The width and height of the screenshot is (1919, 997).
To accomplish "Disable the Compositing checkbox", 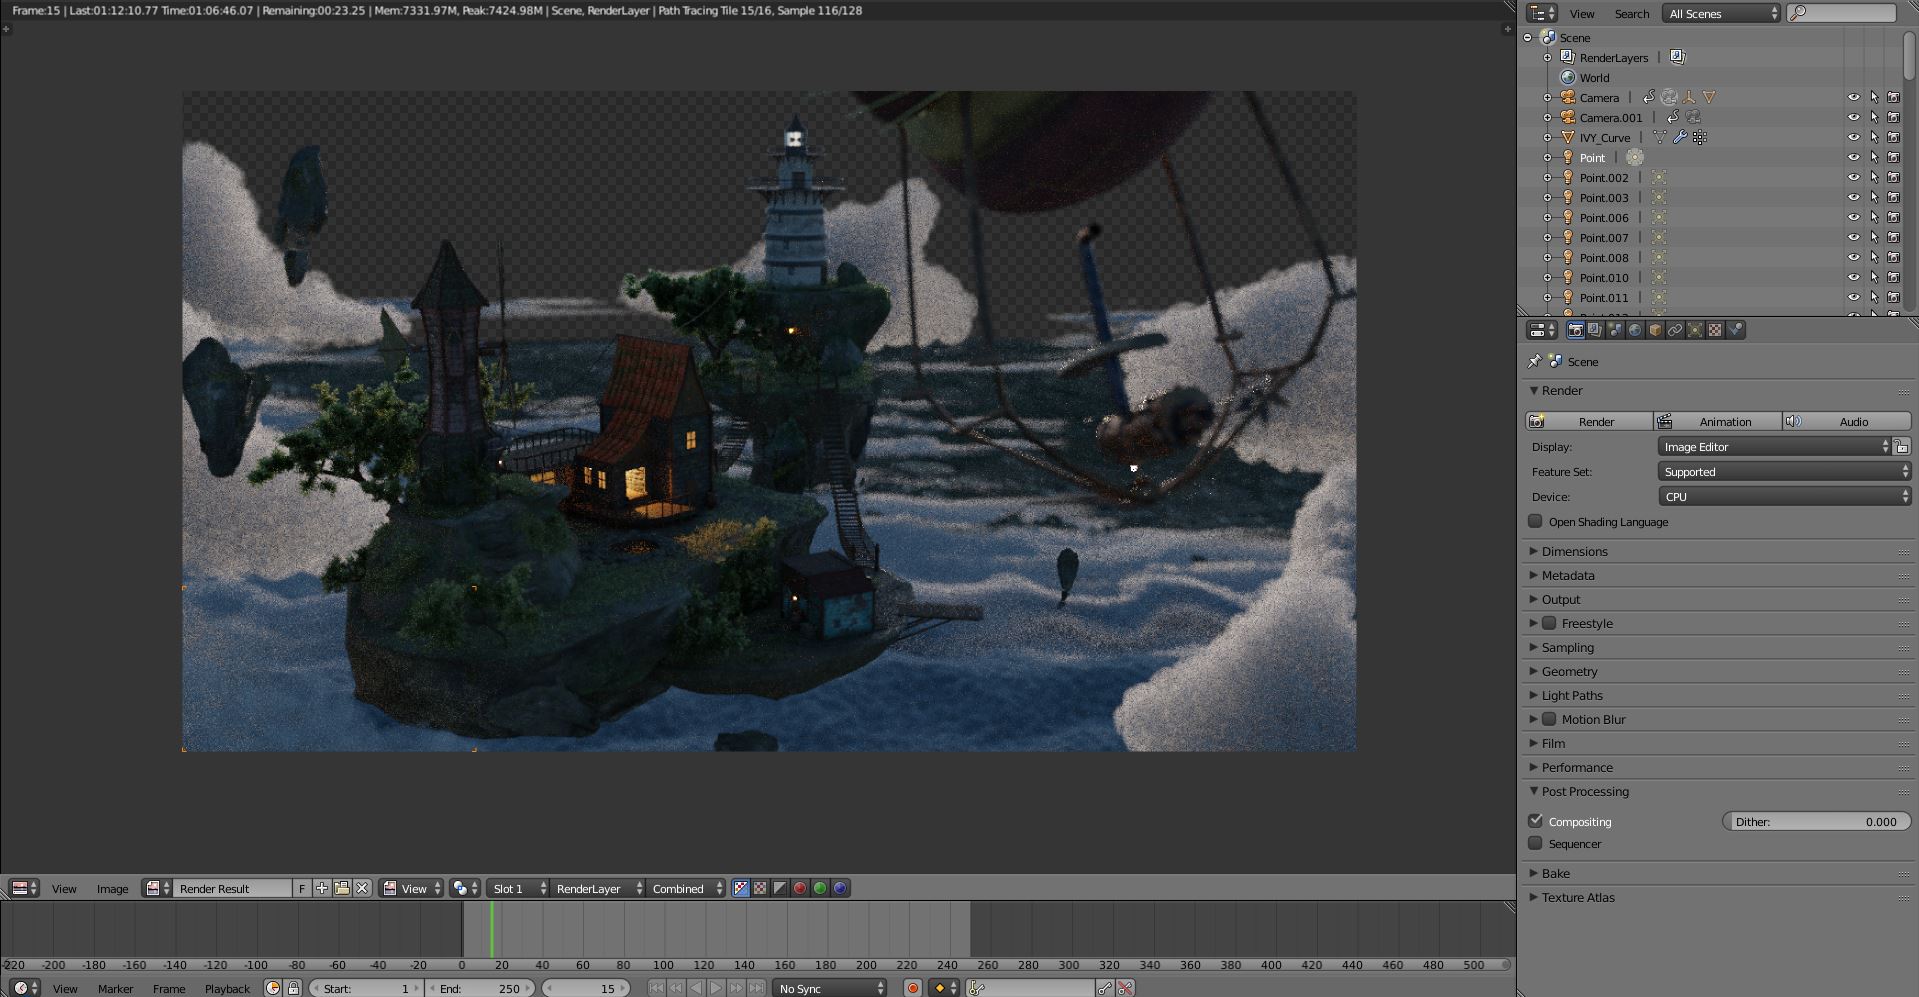I will [x=1536, y=821].
